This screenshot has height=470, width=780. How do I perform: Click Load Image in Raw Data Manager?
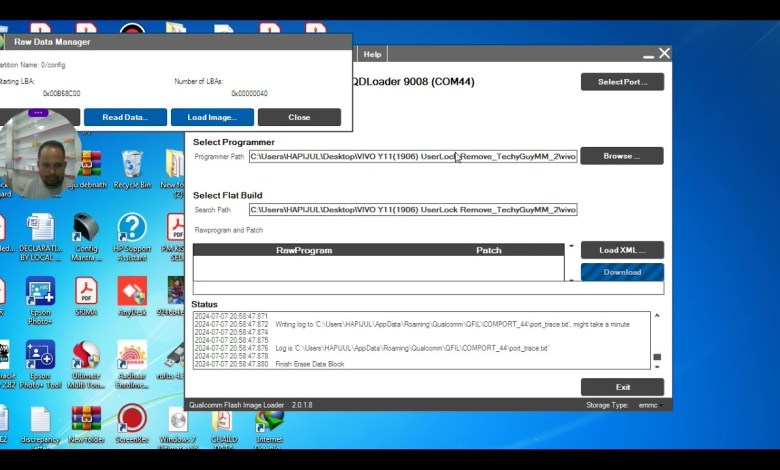click(212, 117)
